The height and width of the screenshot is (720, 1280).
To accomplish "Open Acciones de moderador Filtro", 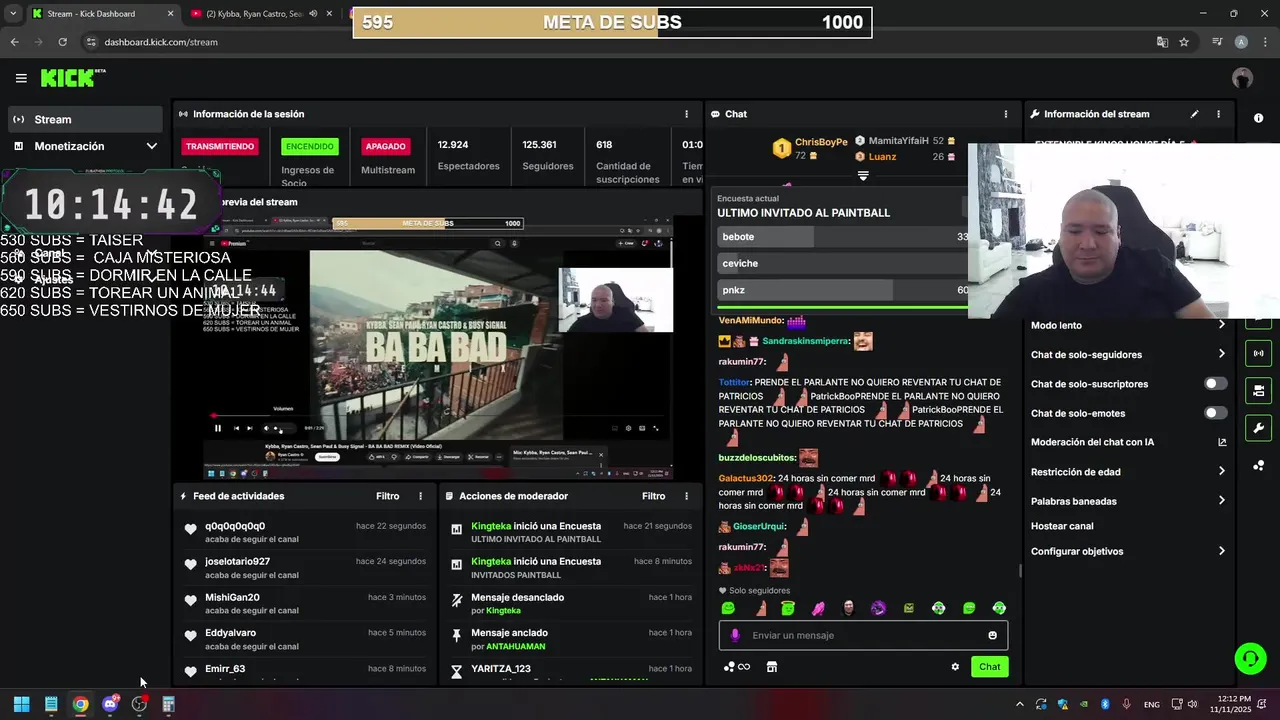I will 653,496.
